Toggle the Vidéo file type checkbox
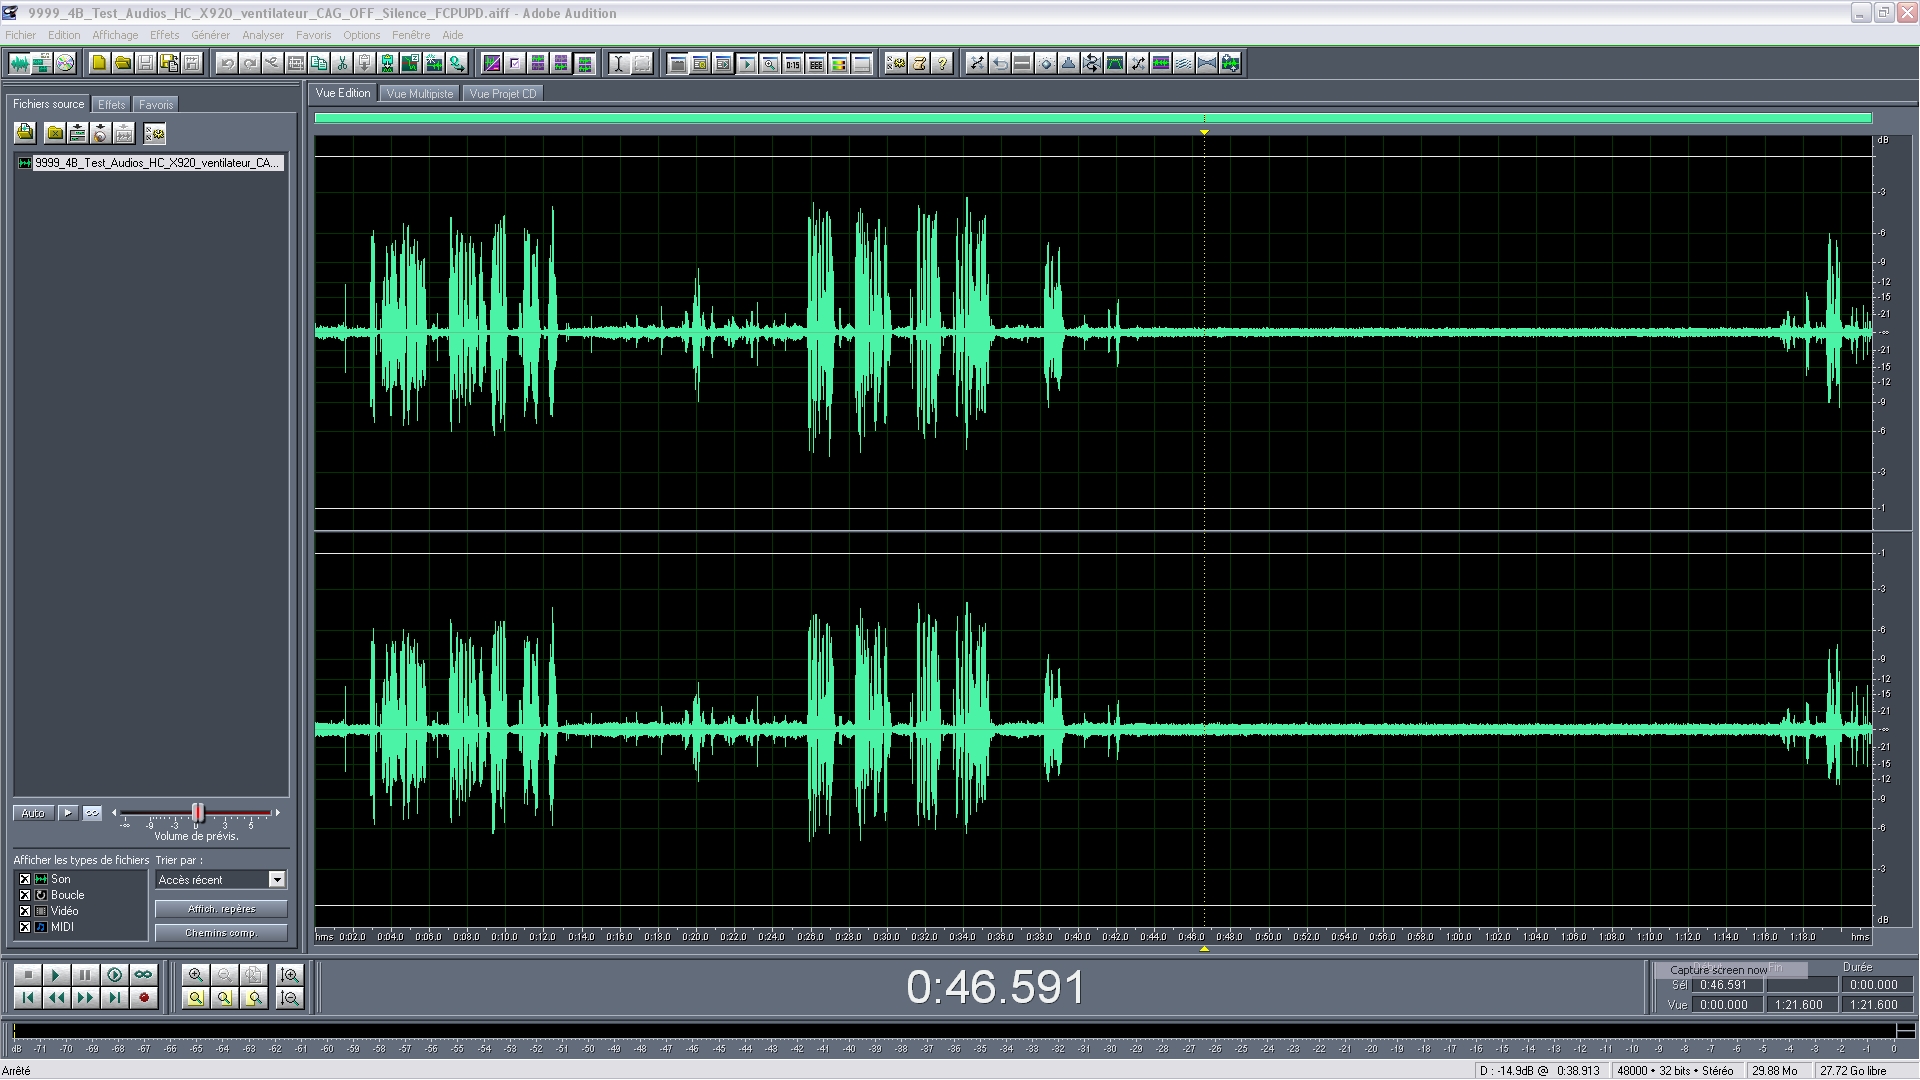The width and height of the screenshot is (1920, 1080). click(x=25, y=911)
